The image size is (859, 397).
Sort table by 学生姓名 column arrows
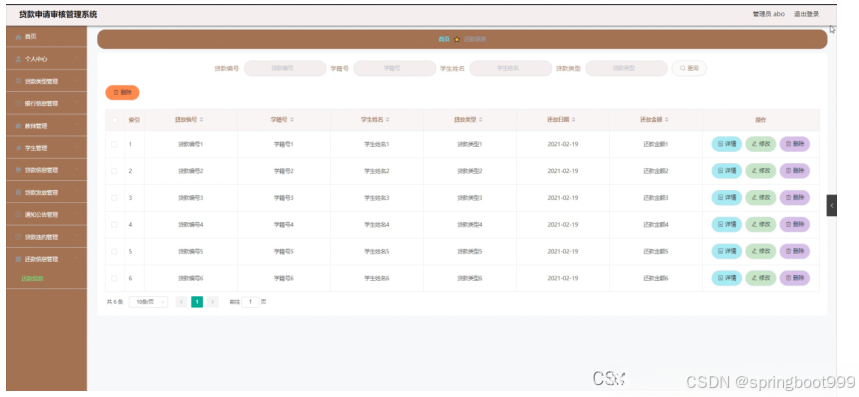point(388,119)
